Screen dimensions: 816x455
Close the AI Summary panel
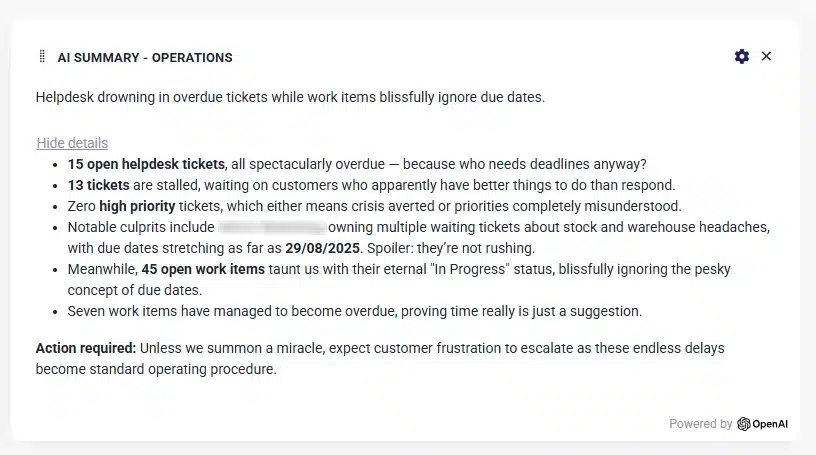(x=766, y=57)
